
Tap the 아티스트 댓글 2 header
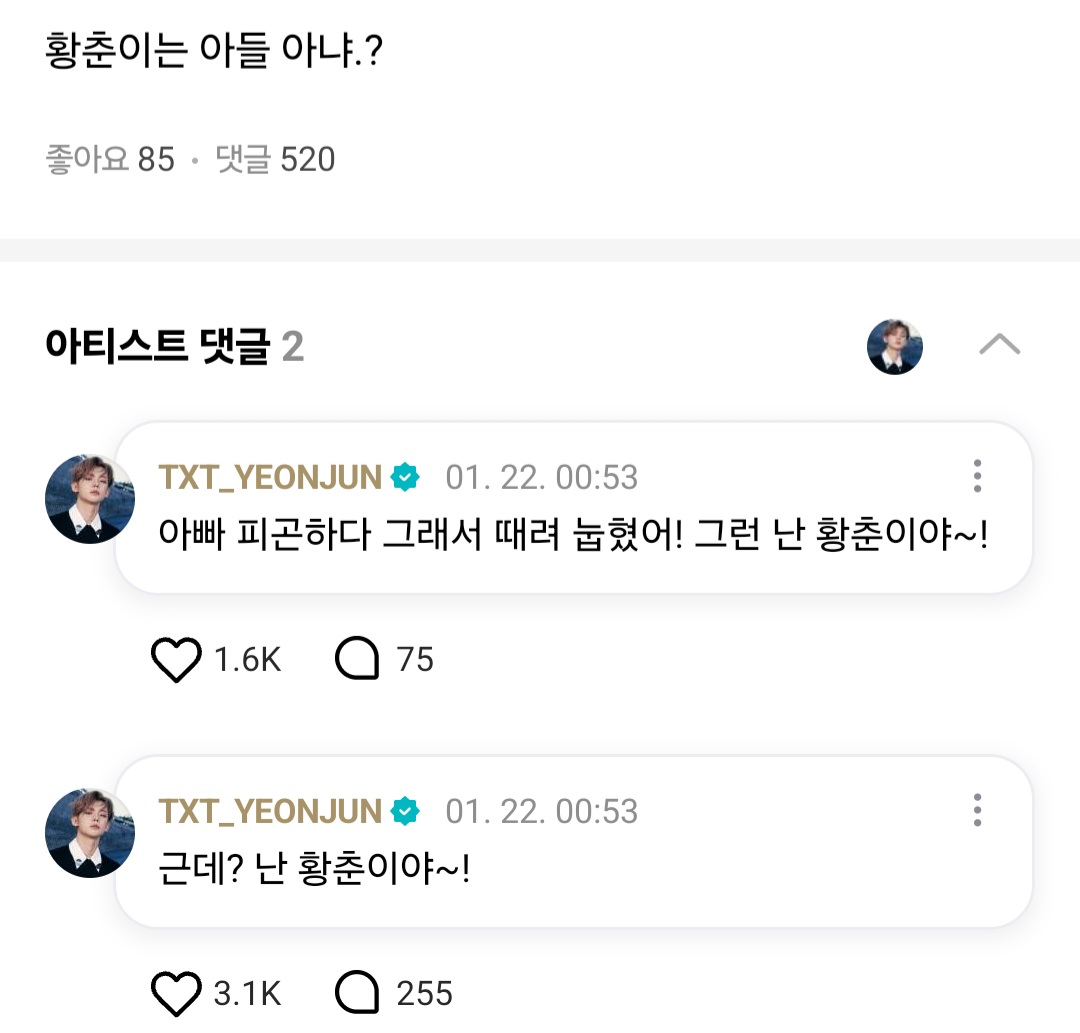click(x=175, y=347)
